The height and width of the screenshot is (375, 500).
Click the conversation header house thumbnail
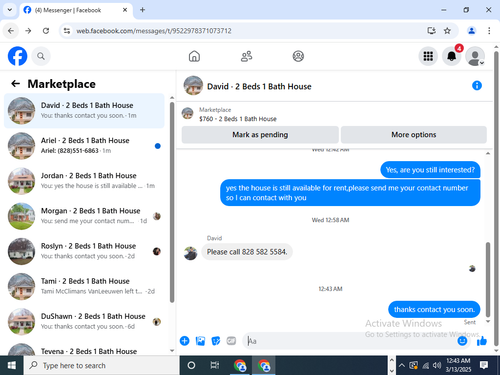pos(193,86)
